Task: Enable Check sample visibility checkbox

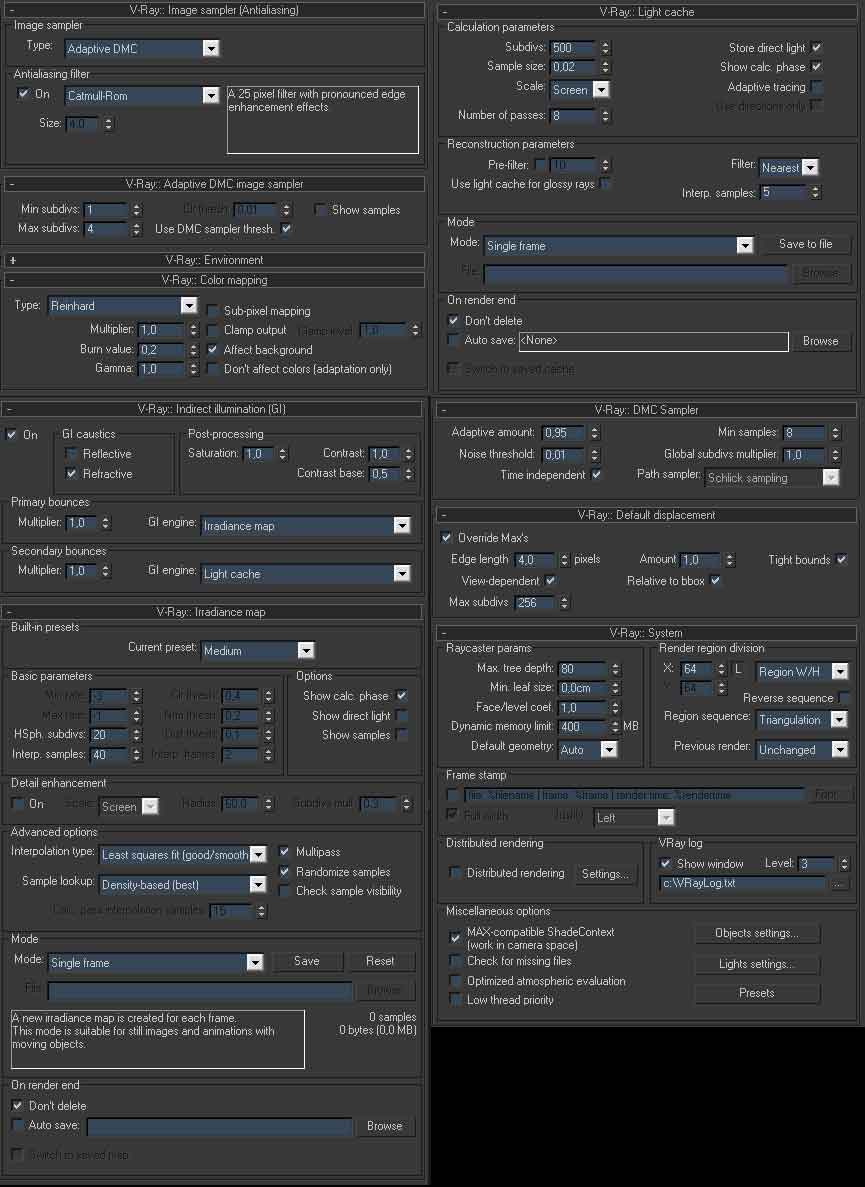Action: tap(285, 891)
